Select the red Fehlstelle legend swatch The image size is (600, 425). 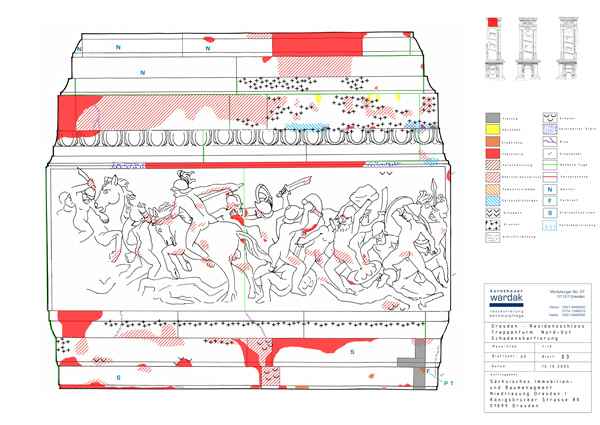[491, 153]
